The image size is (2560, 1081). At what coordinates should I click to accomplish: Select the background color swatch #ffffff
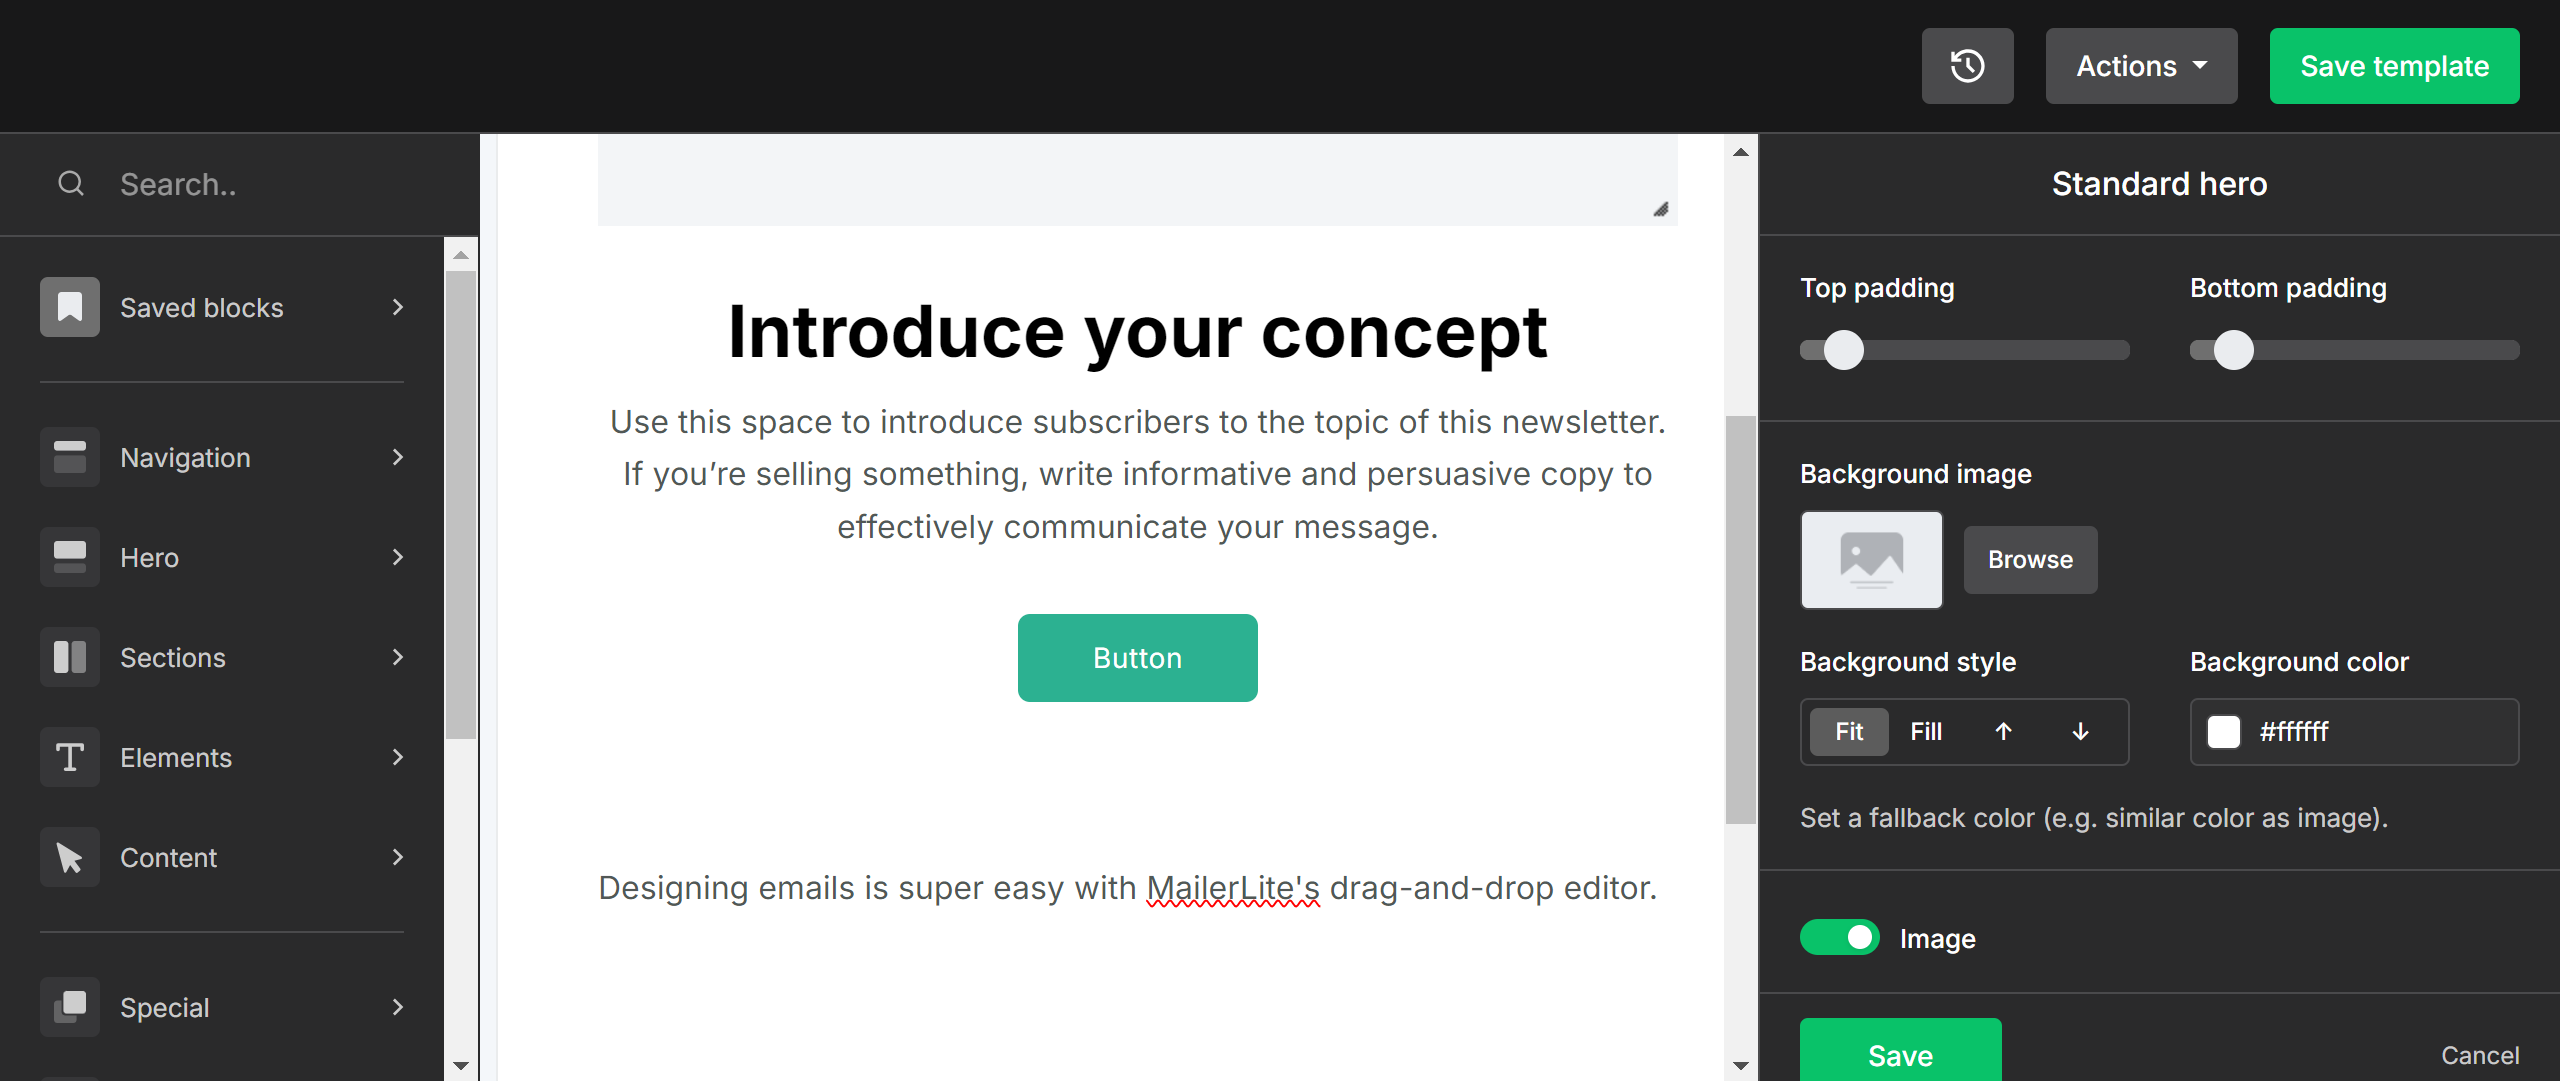[x=2224, y=732]
